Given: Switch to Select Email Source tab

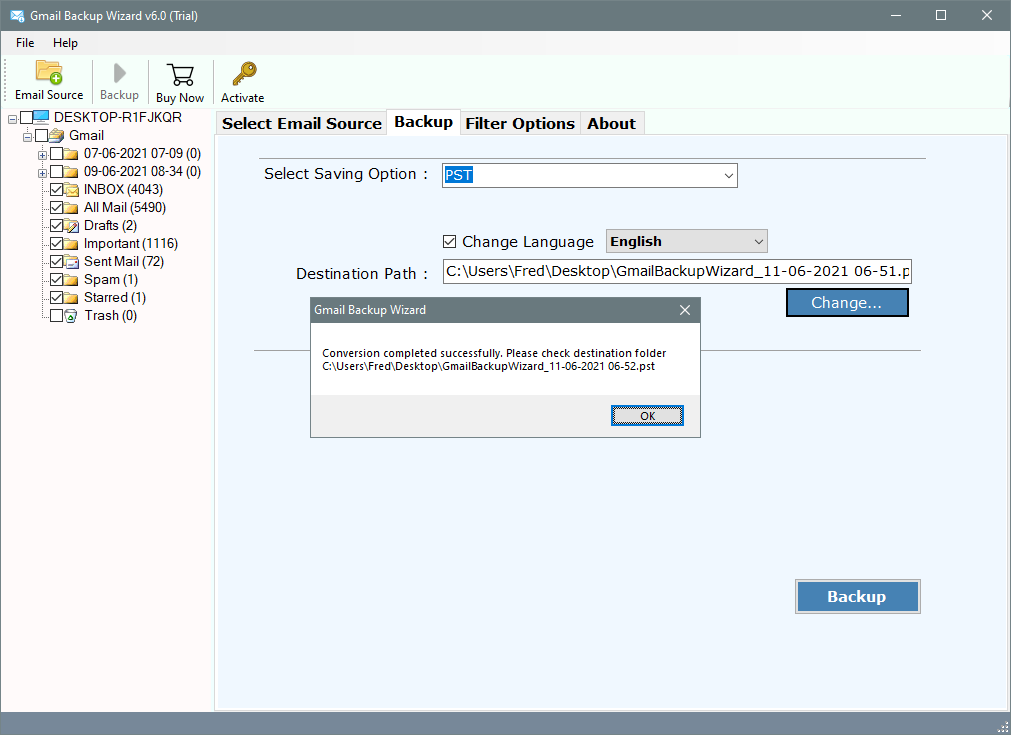Looking at the screenshot, I should pos(302,123).
